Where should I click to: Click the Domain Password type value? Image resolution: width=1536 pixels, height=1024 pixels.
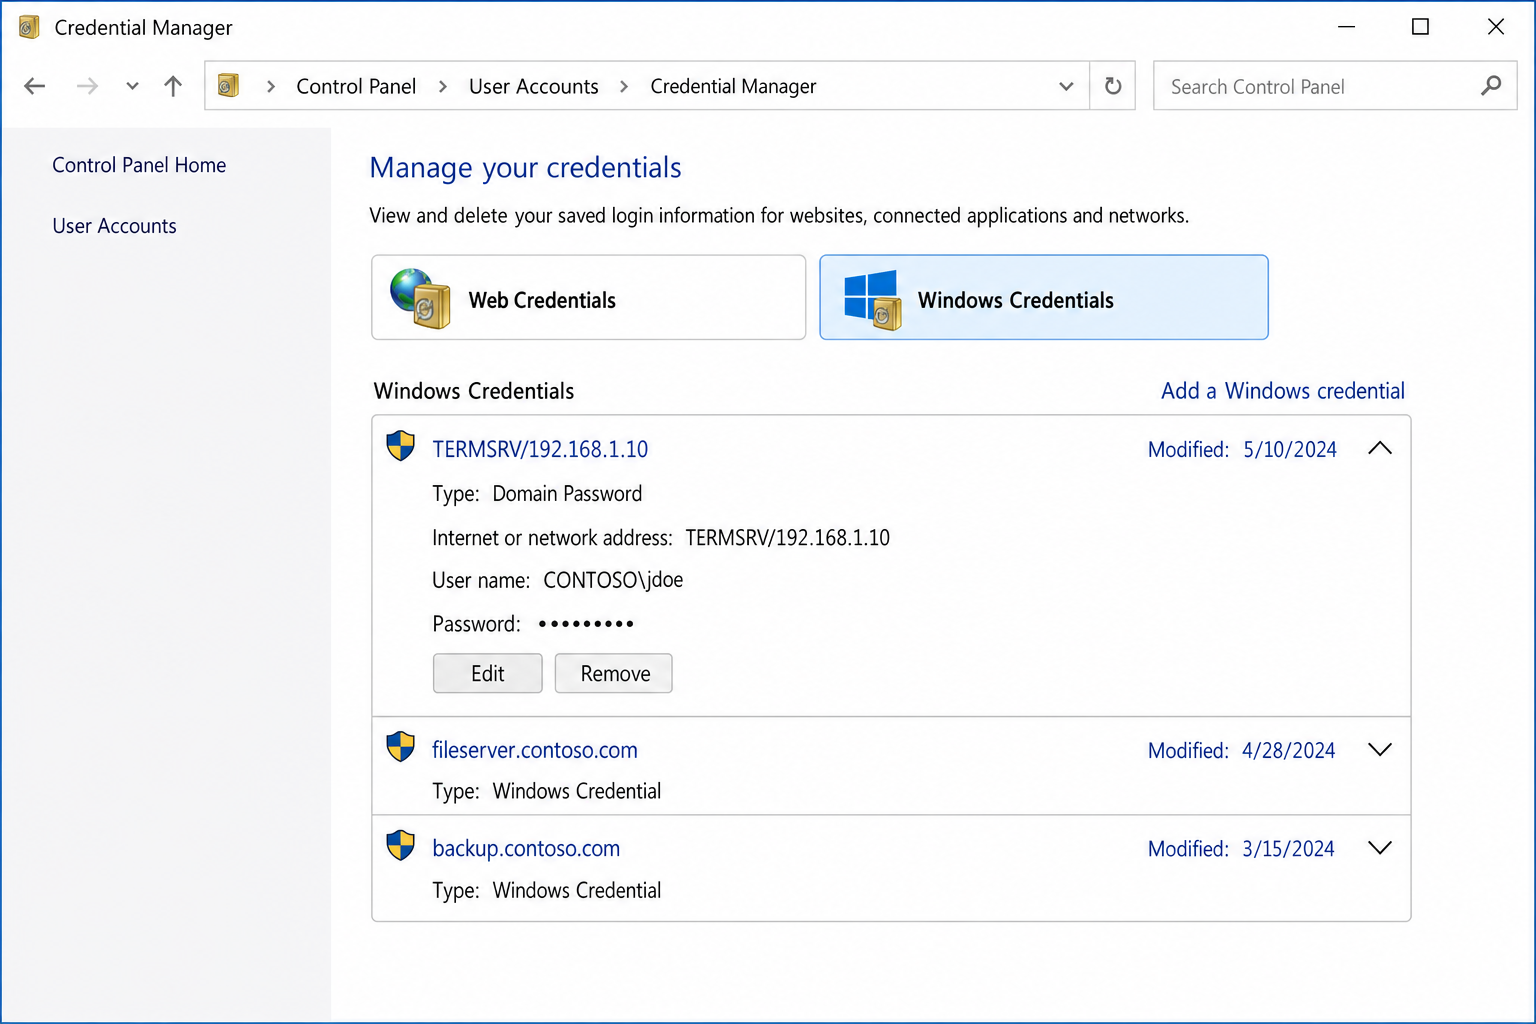pyautogui.click(x=567, y=493)
